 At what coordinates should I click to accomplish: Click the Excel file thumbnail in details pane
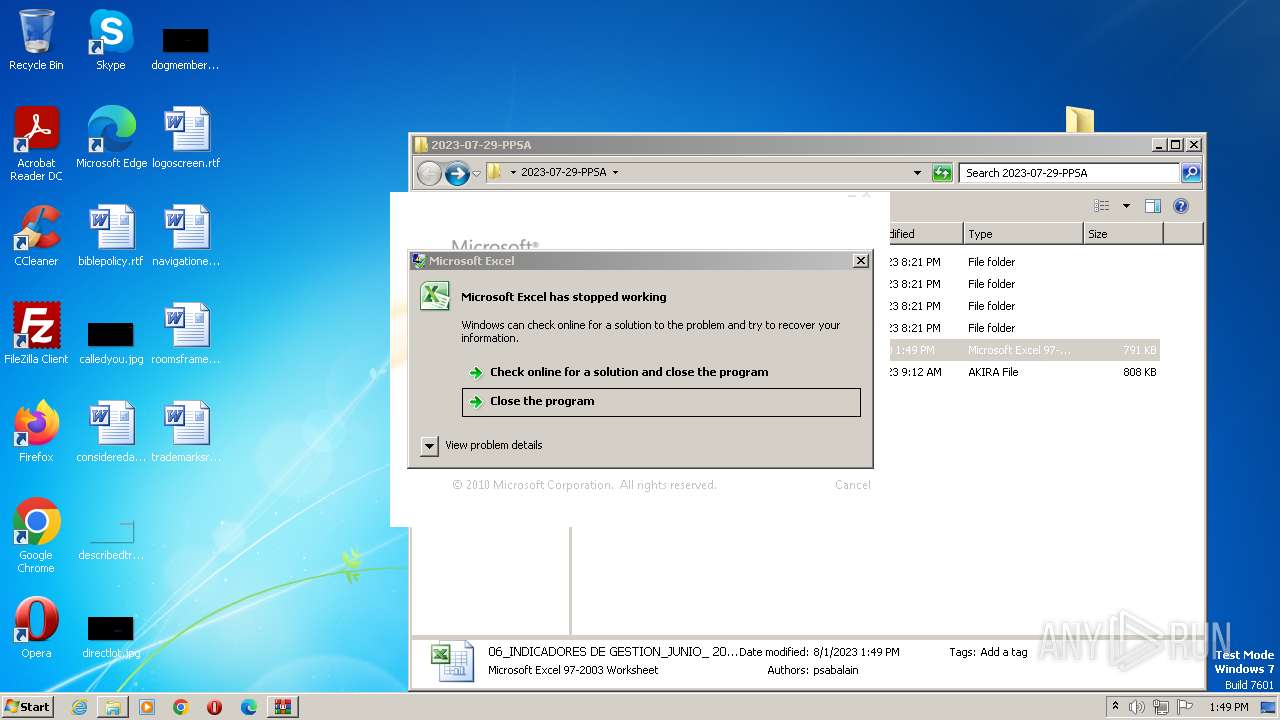(451, 661)
